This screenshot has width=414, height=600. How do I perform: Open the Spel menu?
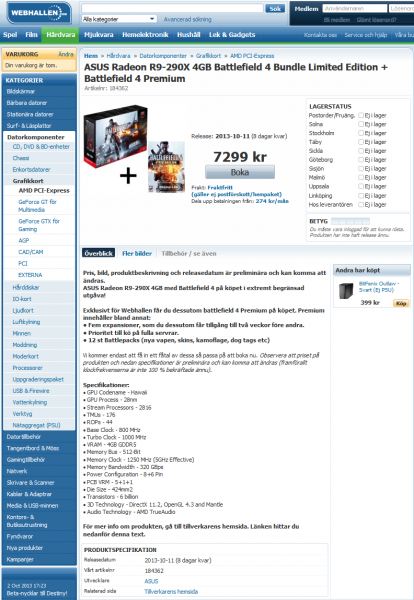point(10,35)
